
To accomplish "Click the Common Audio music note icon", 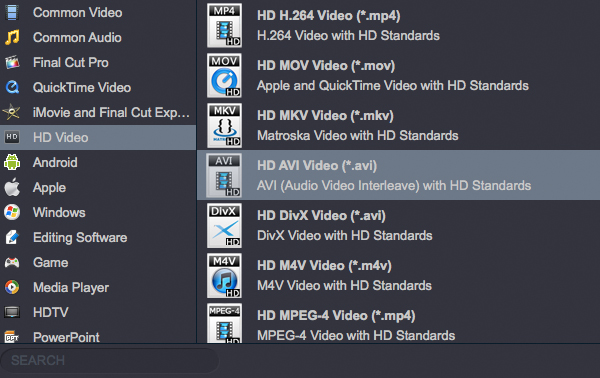I will click(x=12, y=37).
